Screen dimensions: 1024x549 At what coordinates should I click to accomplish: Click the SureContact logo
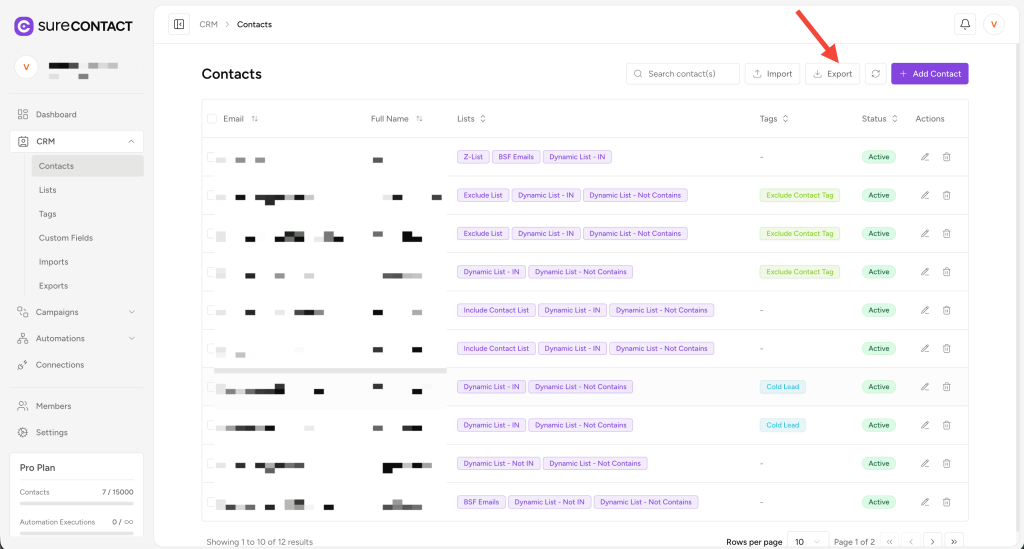(x=73, y=26)
